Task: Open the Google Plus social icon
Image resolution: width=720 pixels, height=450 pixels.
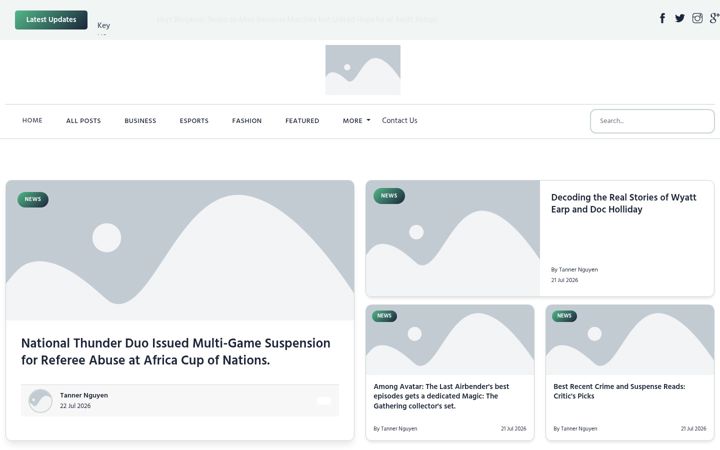Action: (714, 18)
